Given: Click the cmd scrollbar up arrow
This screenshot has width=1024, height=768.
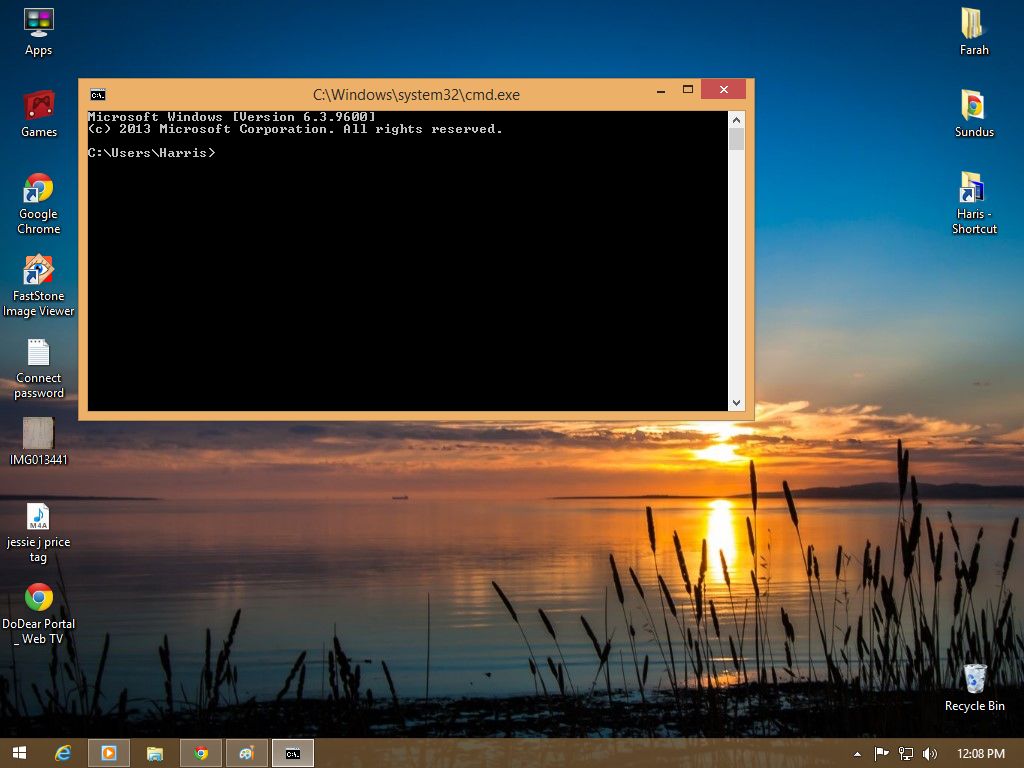Looking at the screenshot, I should tap(736, 120).
